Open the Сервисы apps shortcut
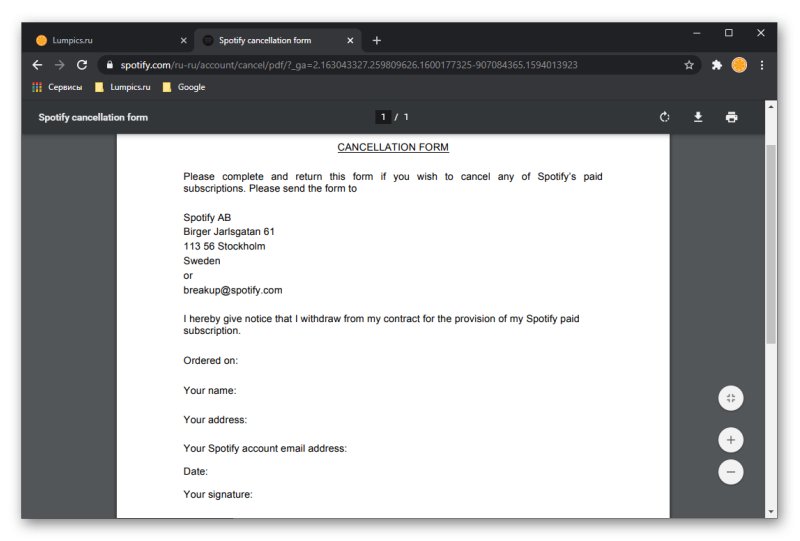This screenshot has width=800, height=541. click(57, 87)
